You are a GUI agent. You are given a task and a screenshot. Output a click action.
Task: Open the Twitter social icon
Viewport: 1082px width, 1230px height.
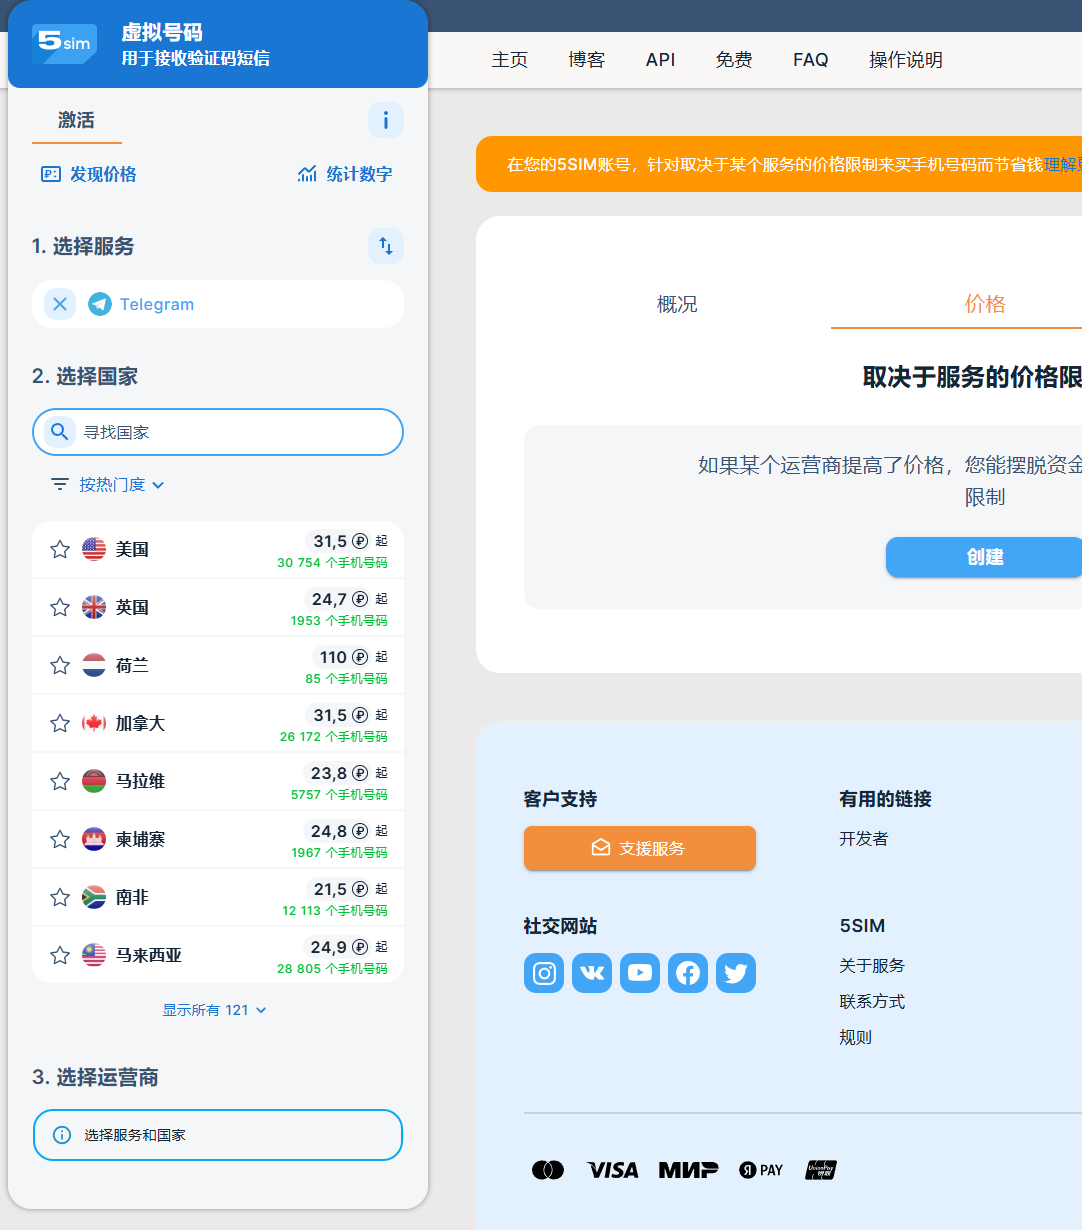coord(736,973)
